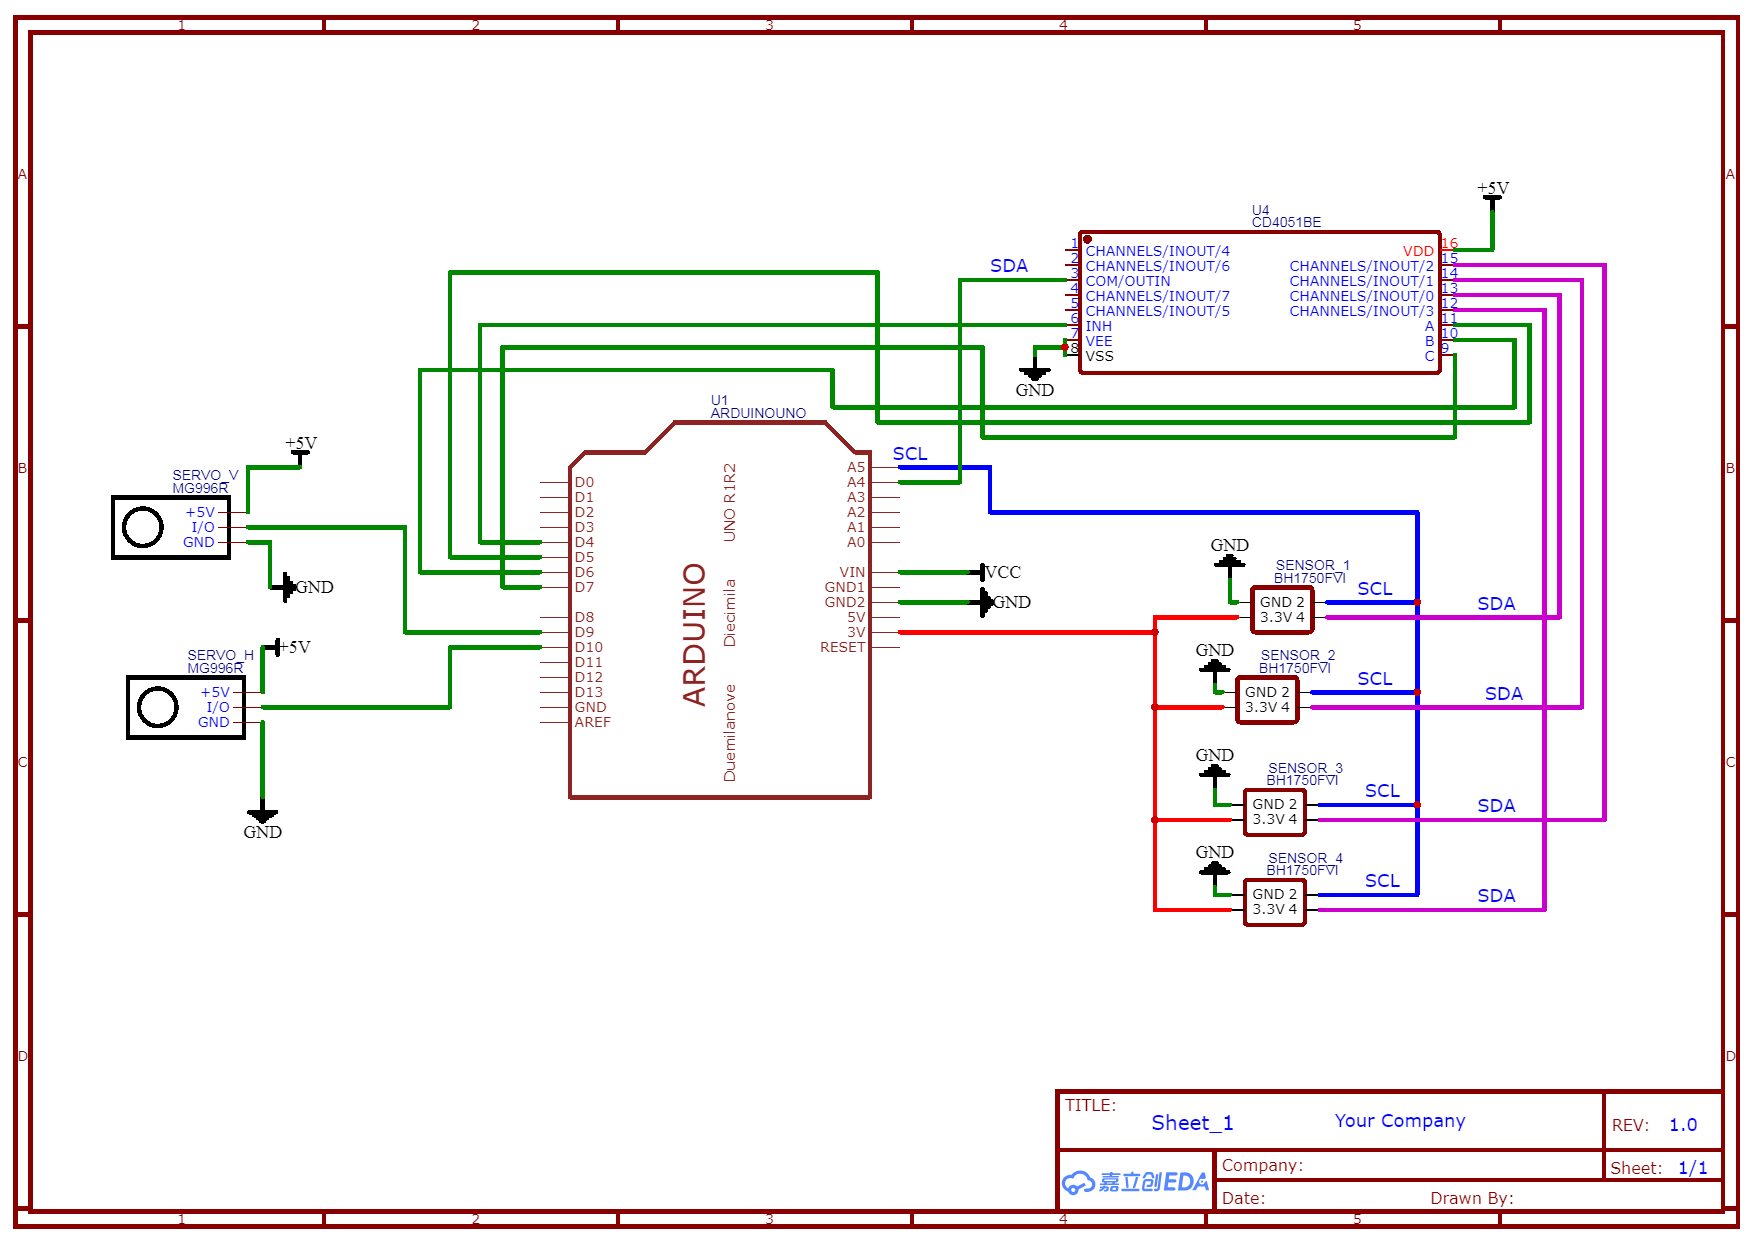Click the Your Company text field
Viewport: 1754px width, 1241px height.
pos(1400,1121)
